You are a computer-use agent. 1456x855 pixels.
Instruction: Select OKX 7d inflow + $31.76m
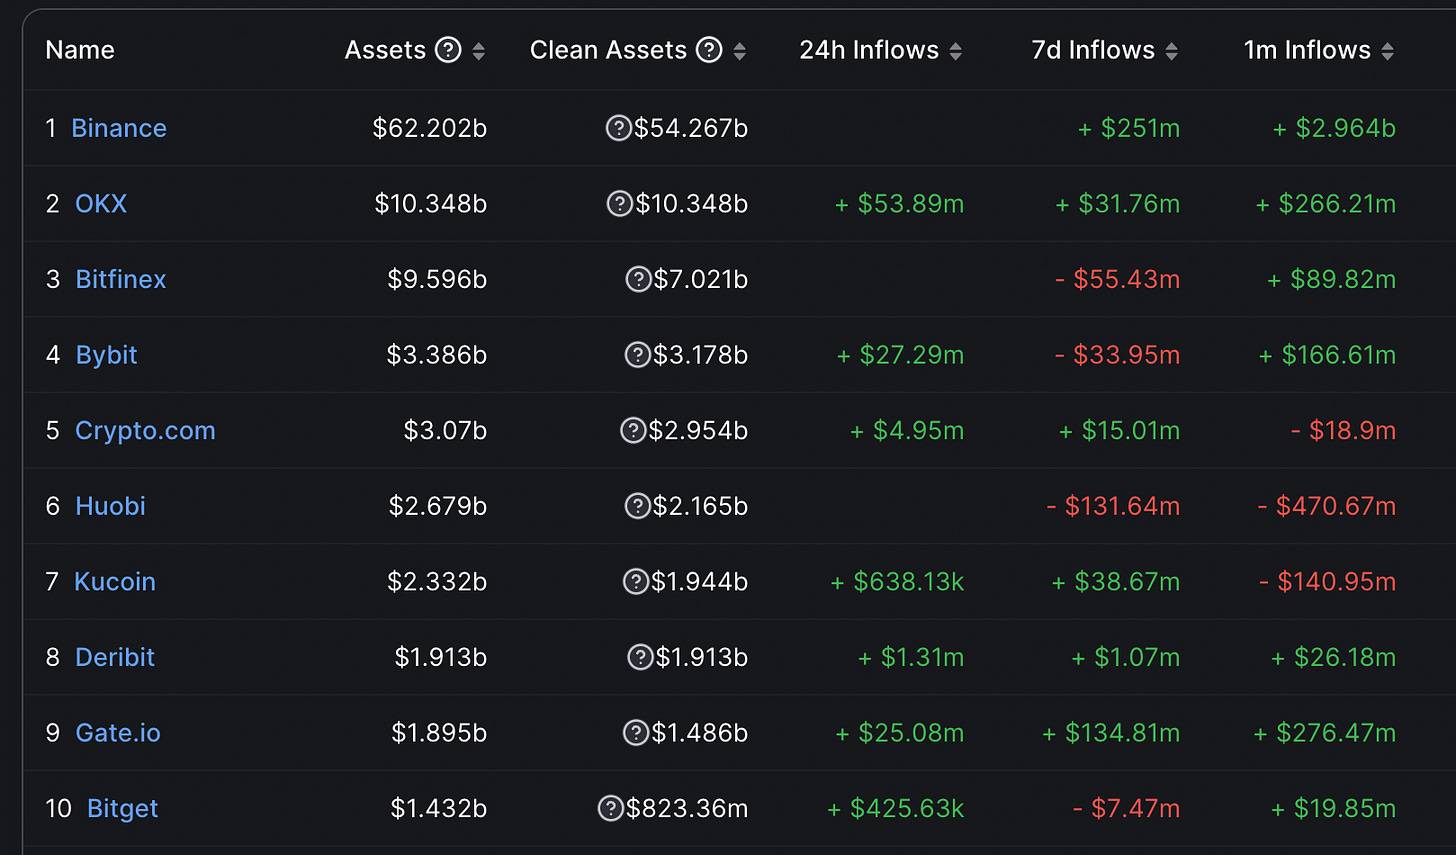point(1118,204)
